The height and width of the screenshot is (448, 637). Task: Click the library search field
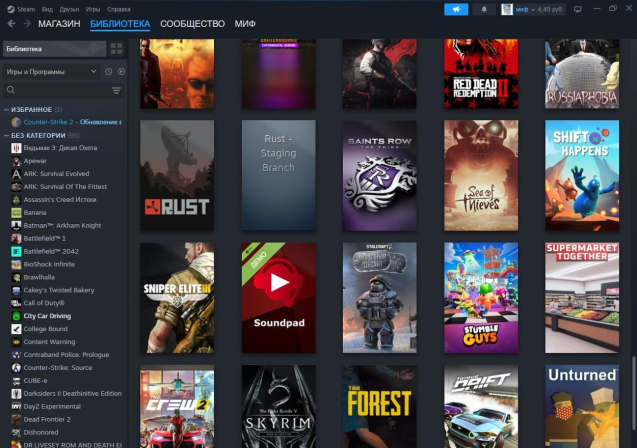pyautogui.click(x=55, y=90)
